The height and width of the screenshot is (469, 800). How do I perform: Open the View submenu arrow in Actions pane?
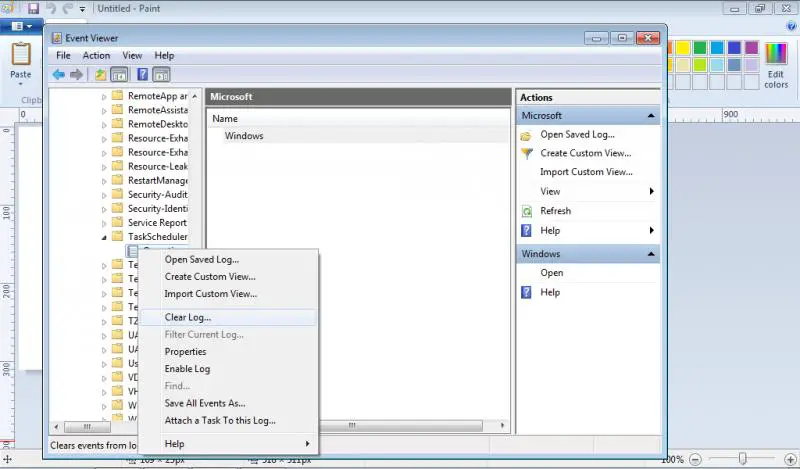(652, 191)
